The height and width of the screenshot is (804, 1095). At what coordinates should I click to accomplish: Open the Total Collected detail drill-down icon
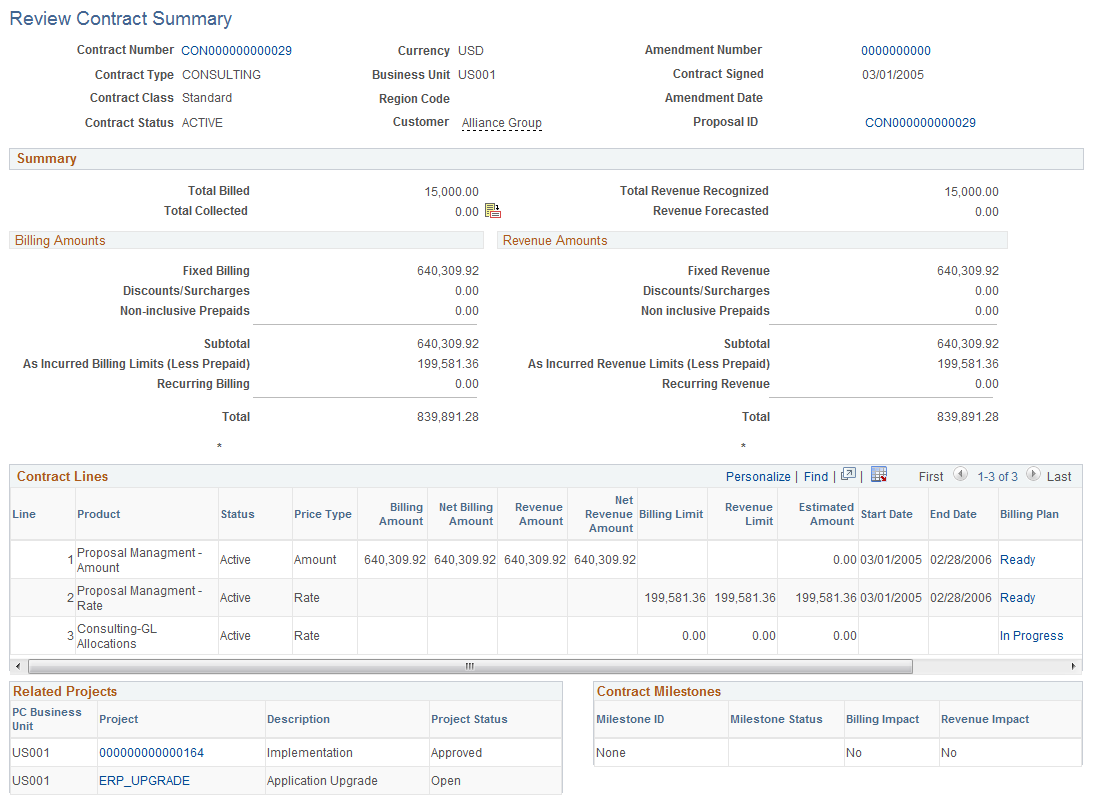pos(491,210)
